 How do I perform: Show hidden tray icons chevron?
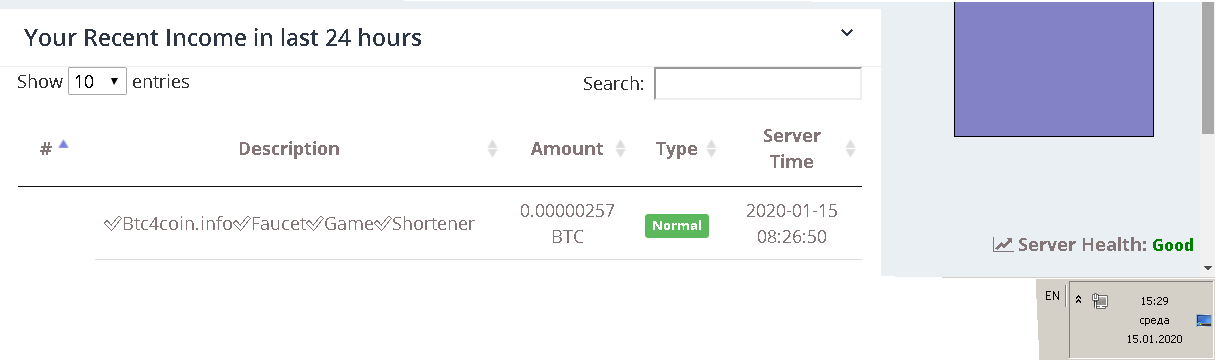click(x=1079, y=298)
